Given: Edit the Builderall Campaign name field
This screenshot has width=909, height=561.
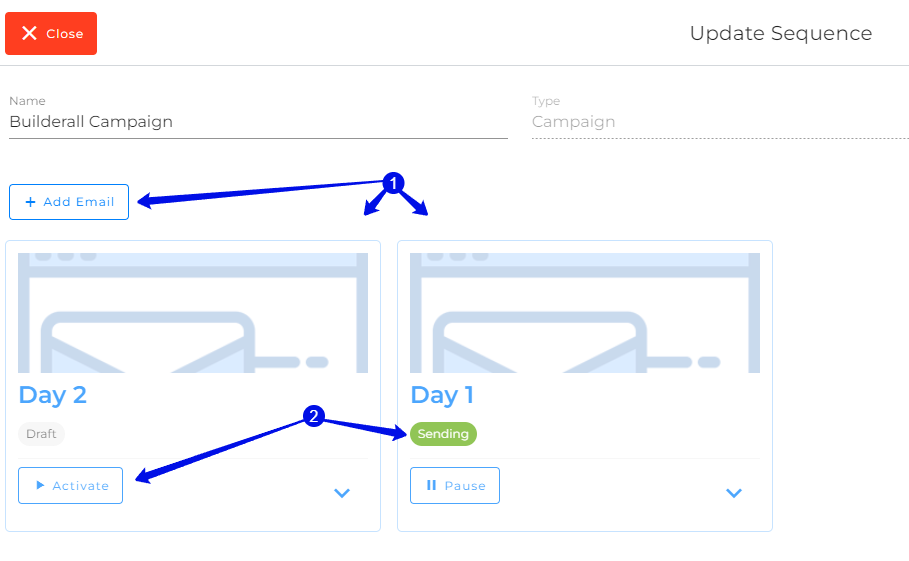Looking at the screenshot, I should coord(259,122).
